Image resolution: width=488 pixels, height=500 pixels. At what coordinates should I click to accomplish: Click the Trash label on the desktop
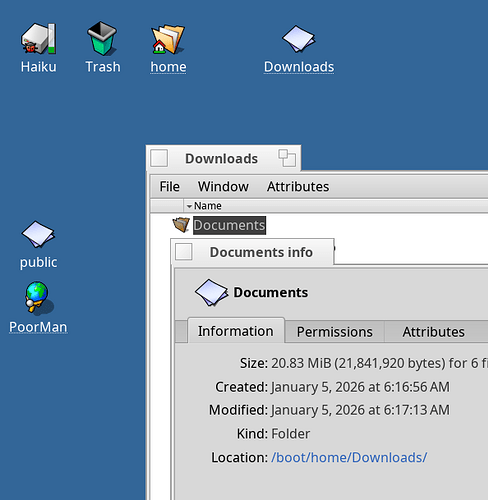point(103,67)
